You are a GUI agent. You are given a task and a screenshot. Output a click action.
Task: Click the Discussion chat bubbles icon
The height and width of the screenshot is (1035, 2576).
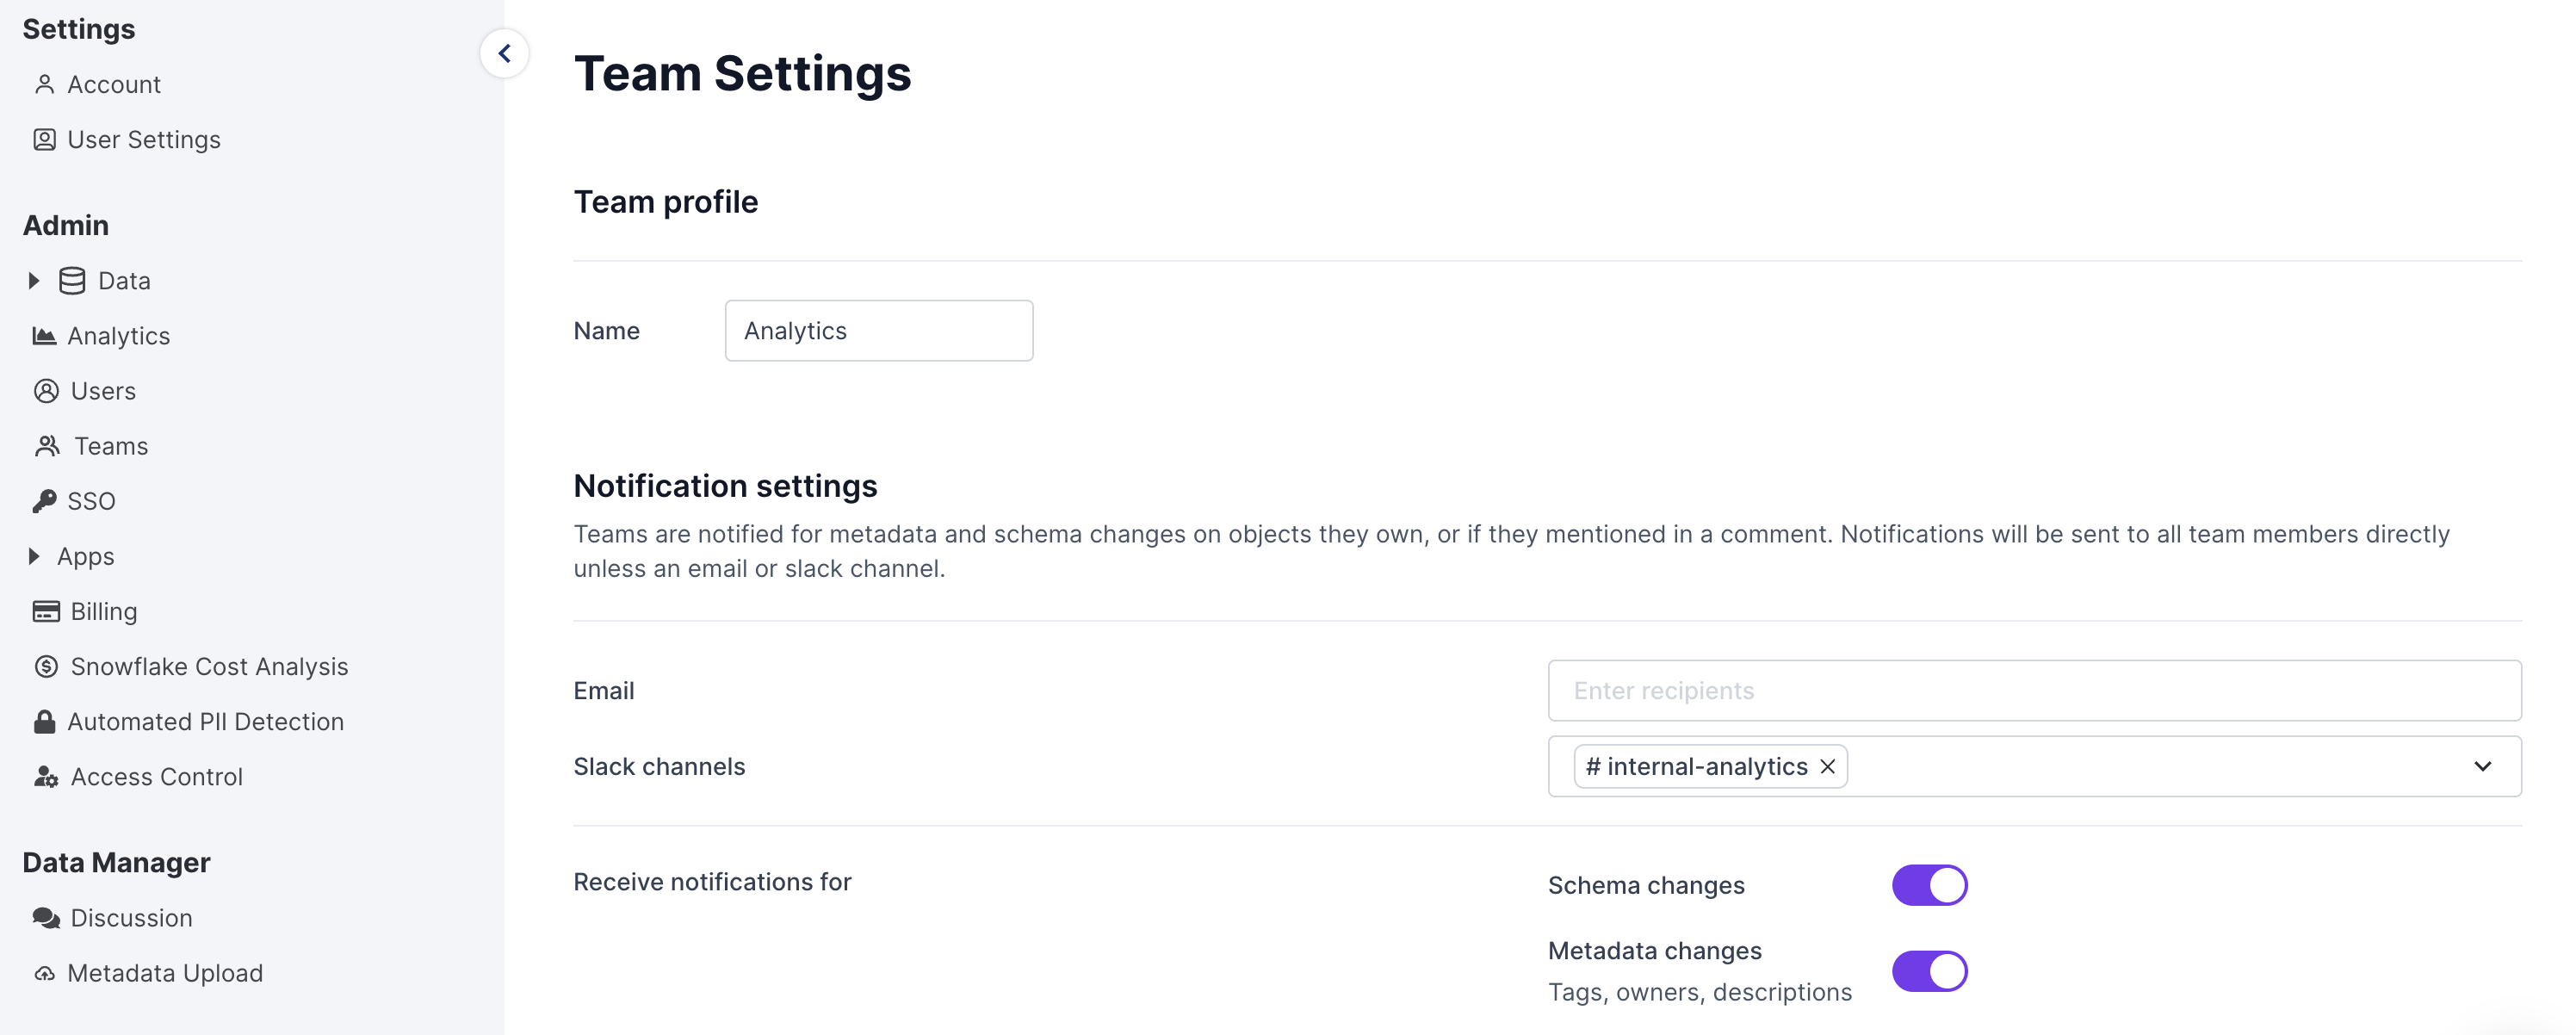(x=46, y=918)
